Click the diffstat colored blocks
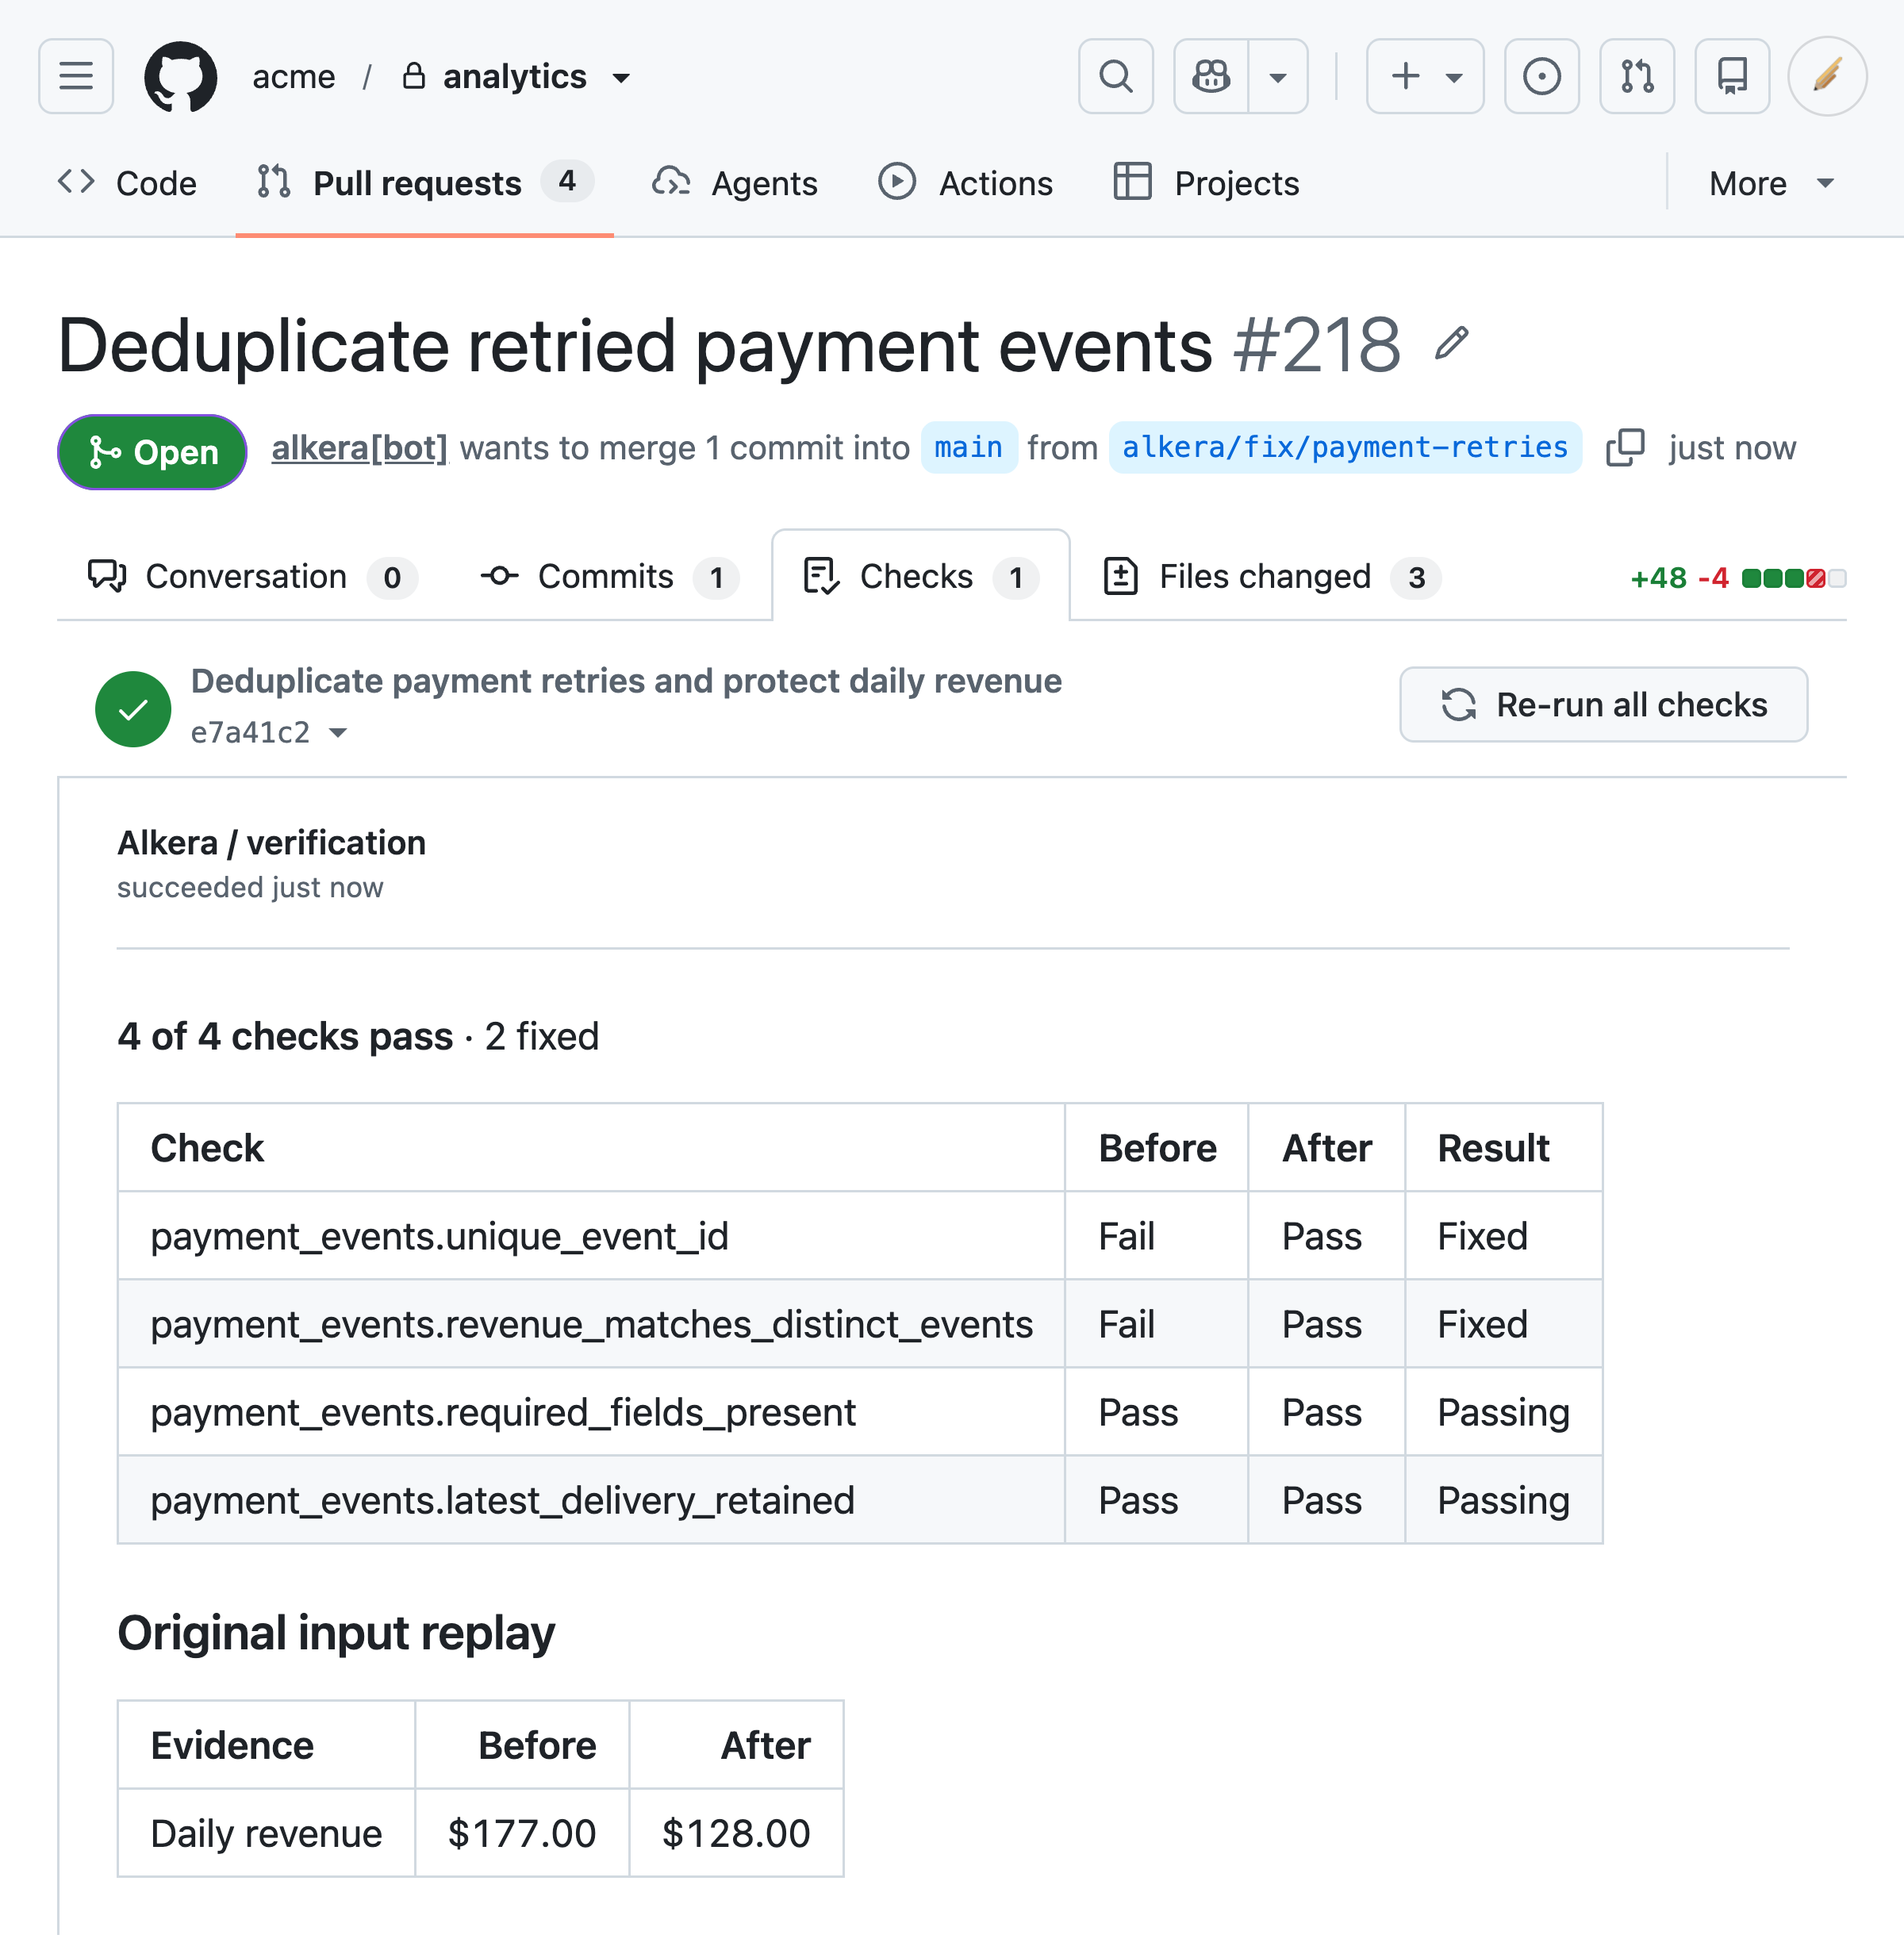 [1793, 578]
